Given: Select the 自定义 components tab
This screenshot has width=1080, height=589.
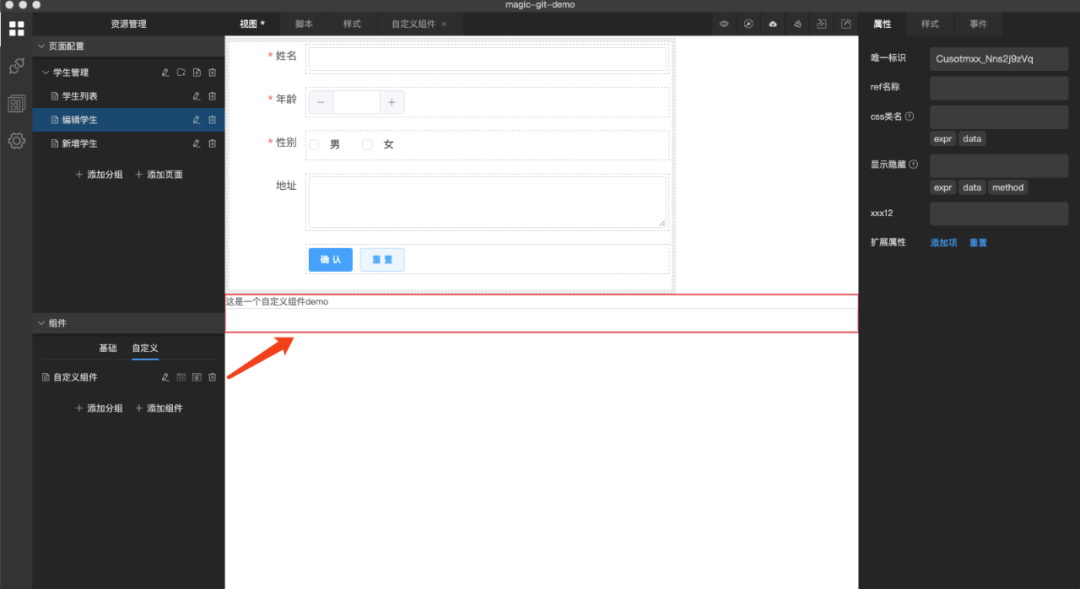Looking at the screenshot, I should [x=145, y=349].
